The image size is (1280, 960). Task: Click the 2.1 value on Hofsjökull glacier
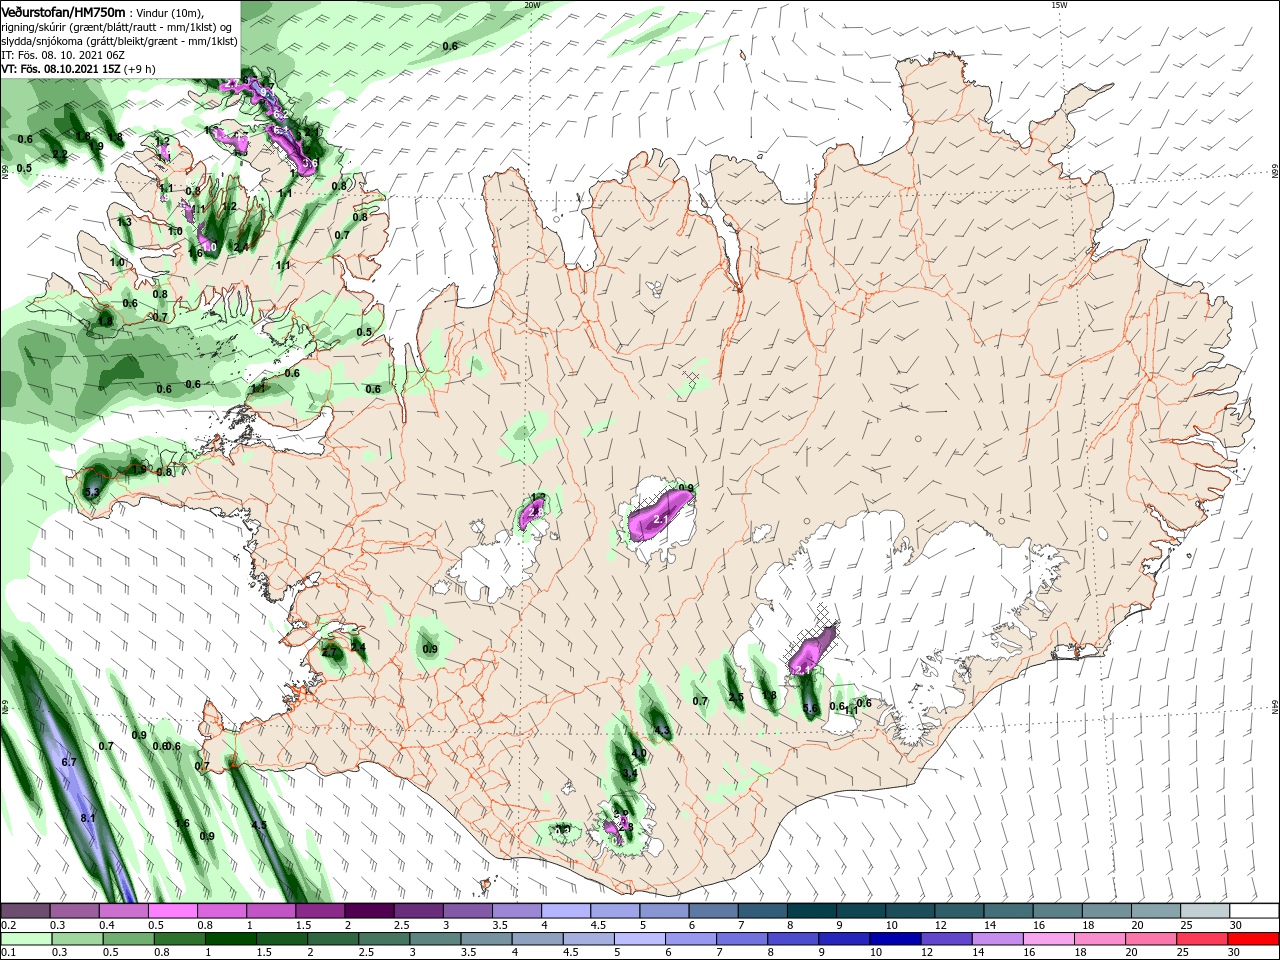tap(660, 521)
